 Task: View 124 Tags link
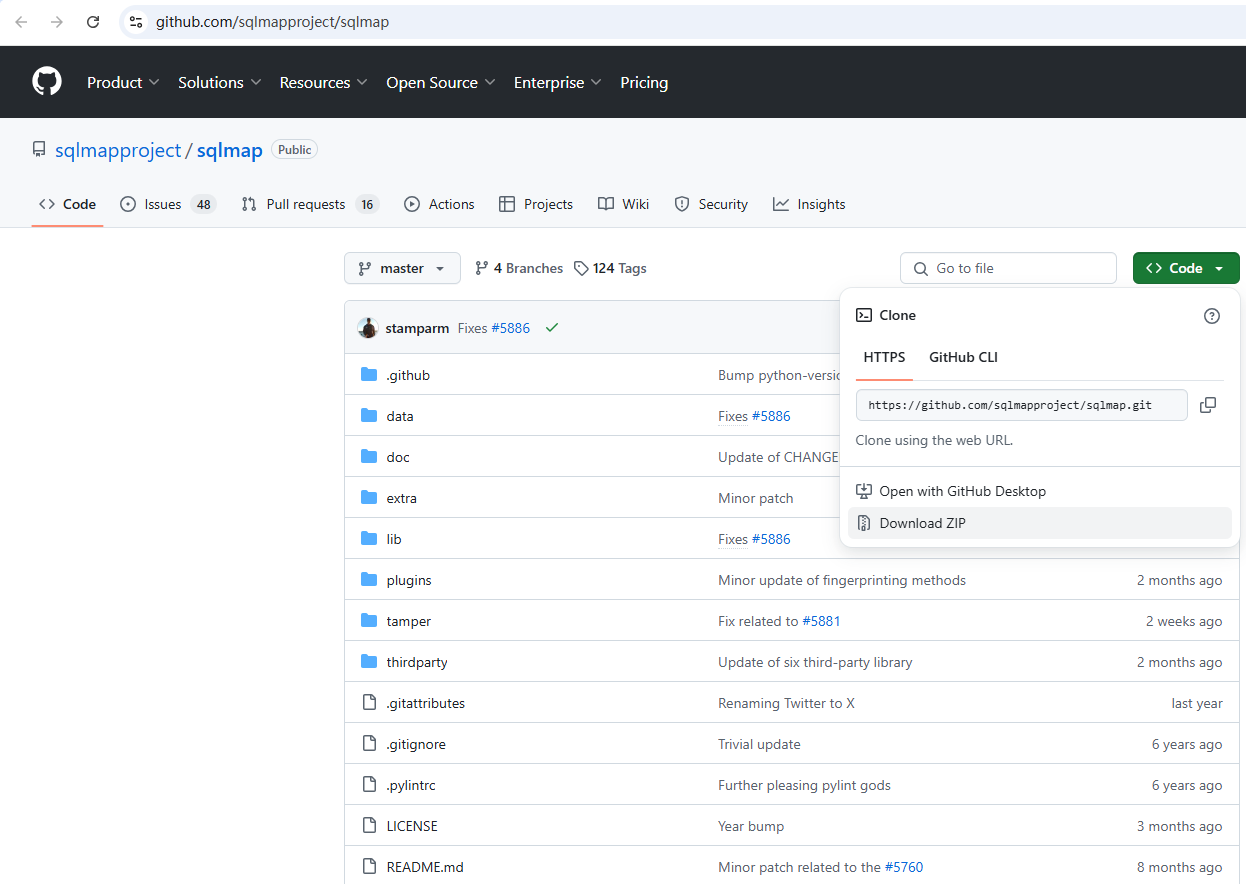pos(610,268)
